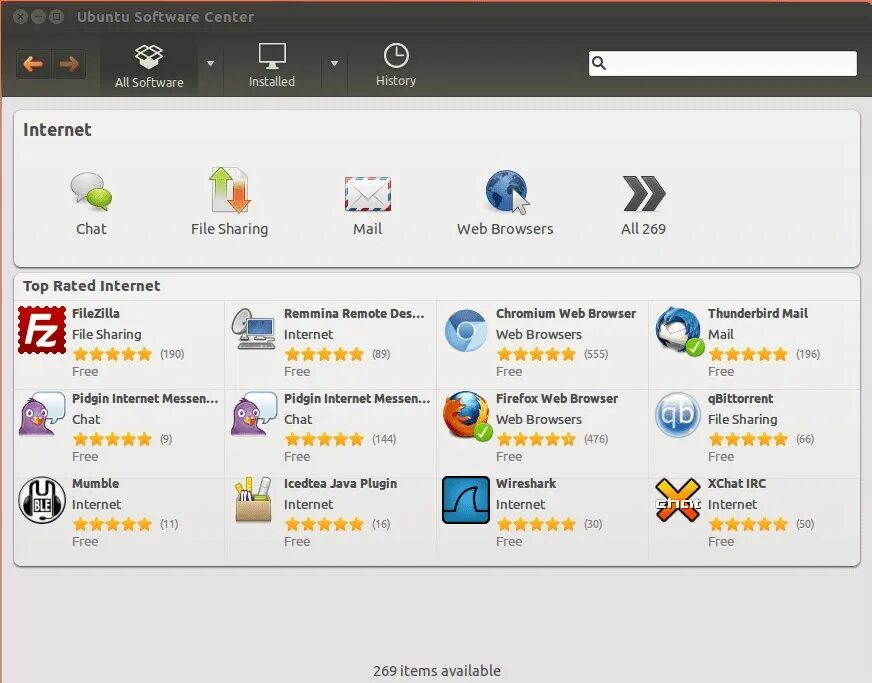872x683 pixels.
Task: Click the FileZilla app icon
Action: 42,330
